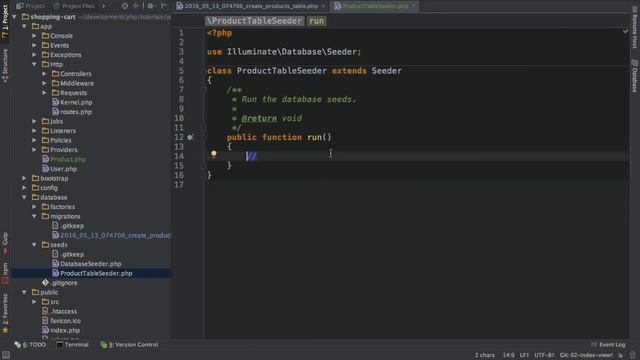Click line number 17 in the gutter
The width and height of the screenshot is (640, 360).
179,185
